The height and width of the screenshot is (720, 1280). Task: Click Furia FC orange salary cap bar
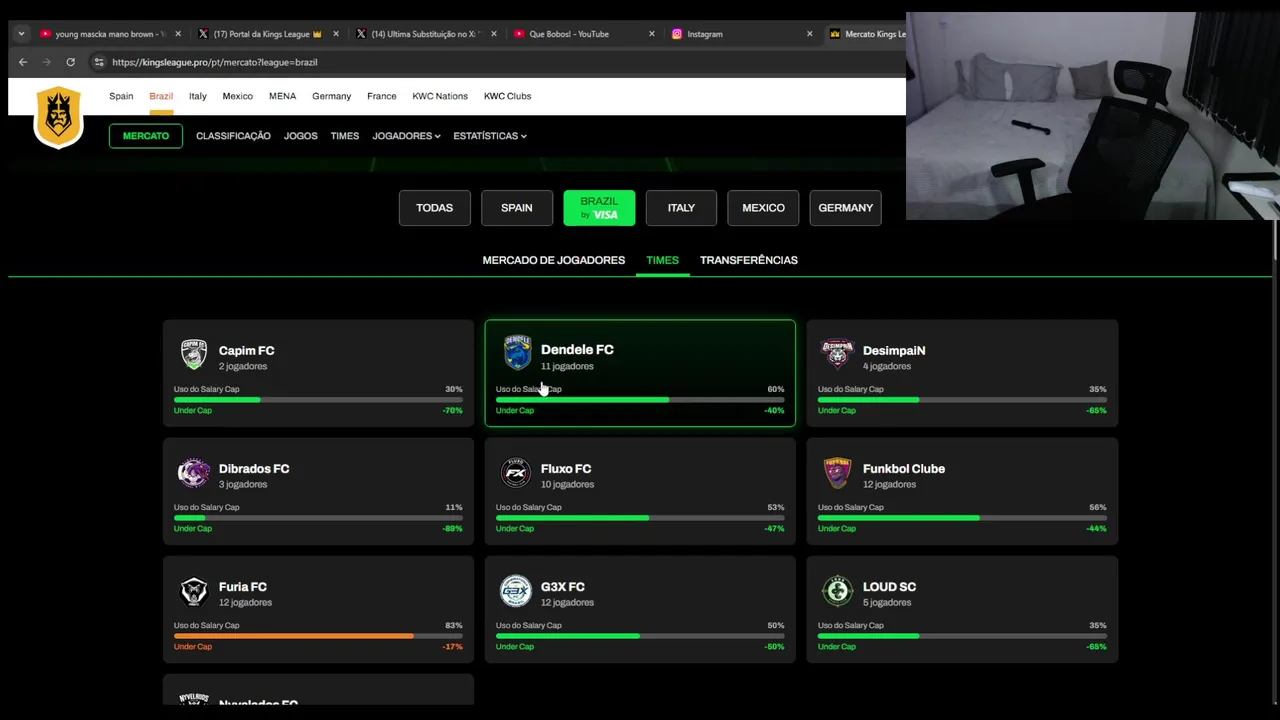click(318, 636)
